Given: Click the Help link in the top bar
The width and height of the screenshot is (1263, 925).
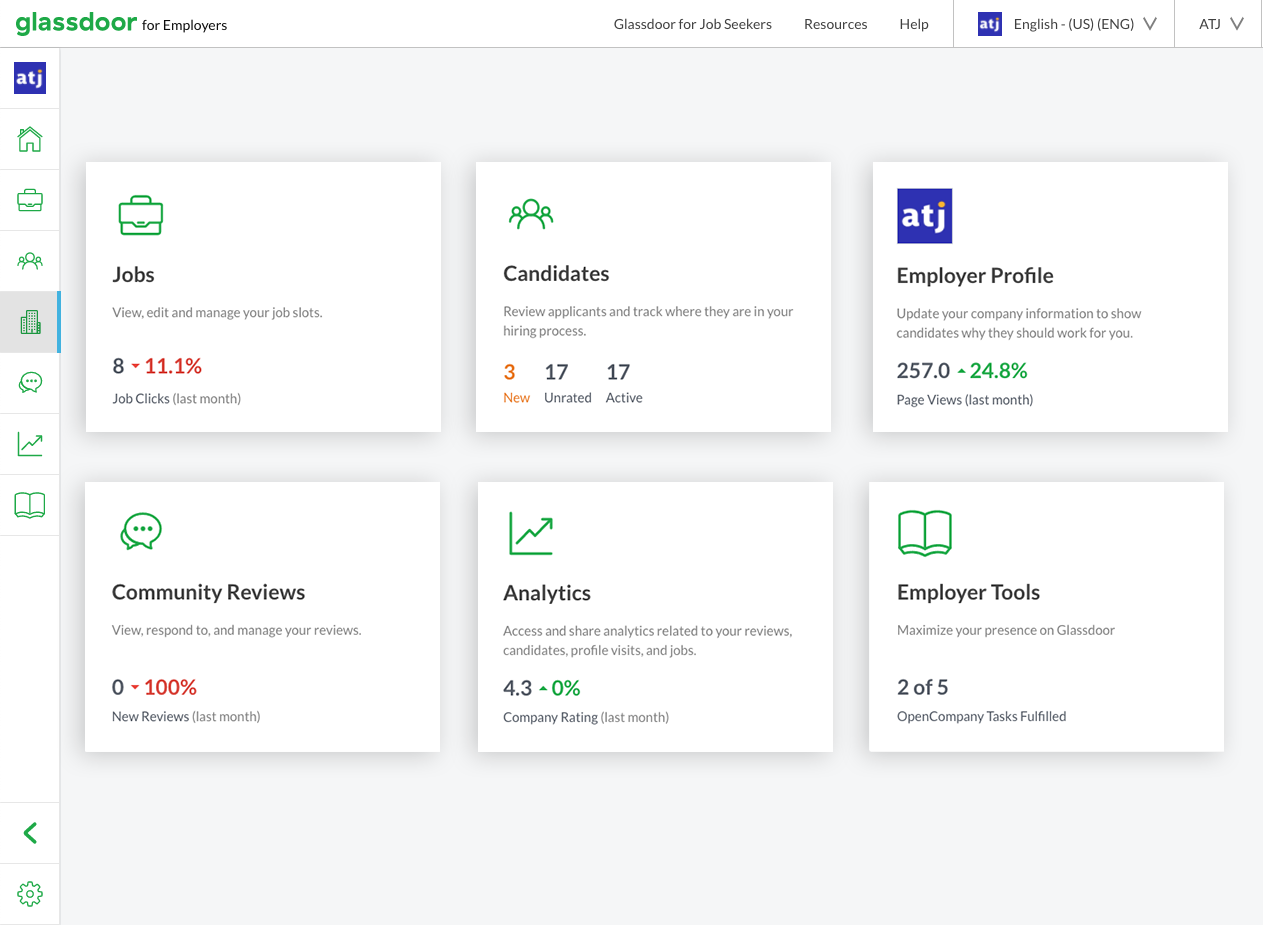Looking at the screenshot, I should tap(913, 23).
